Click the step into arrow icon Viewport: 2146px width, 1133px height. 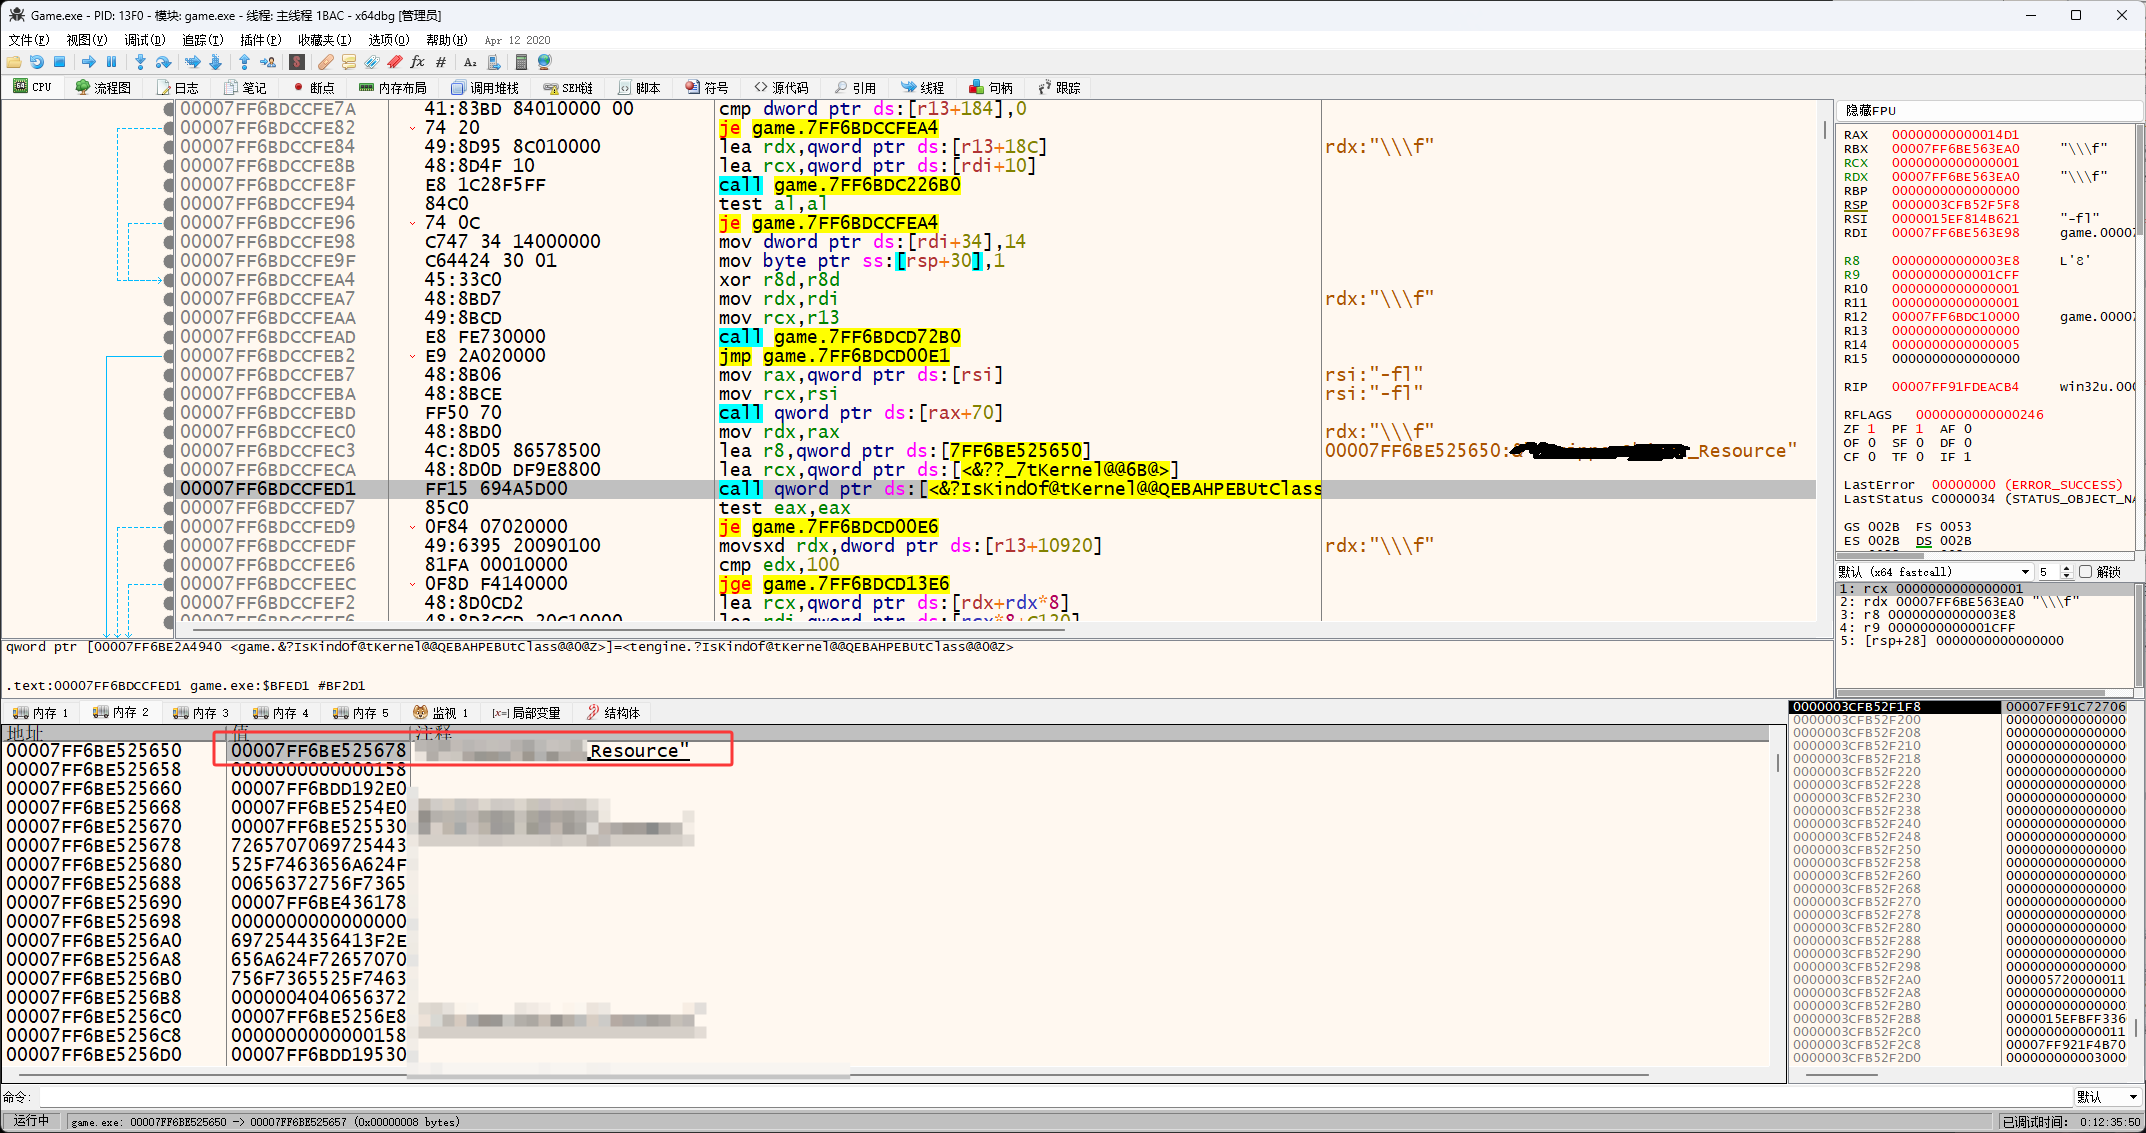point(140,62)
